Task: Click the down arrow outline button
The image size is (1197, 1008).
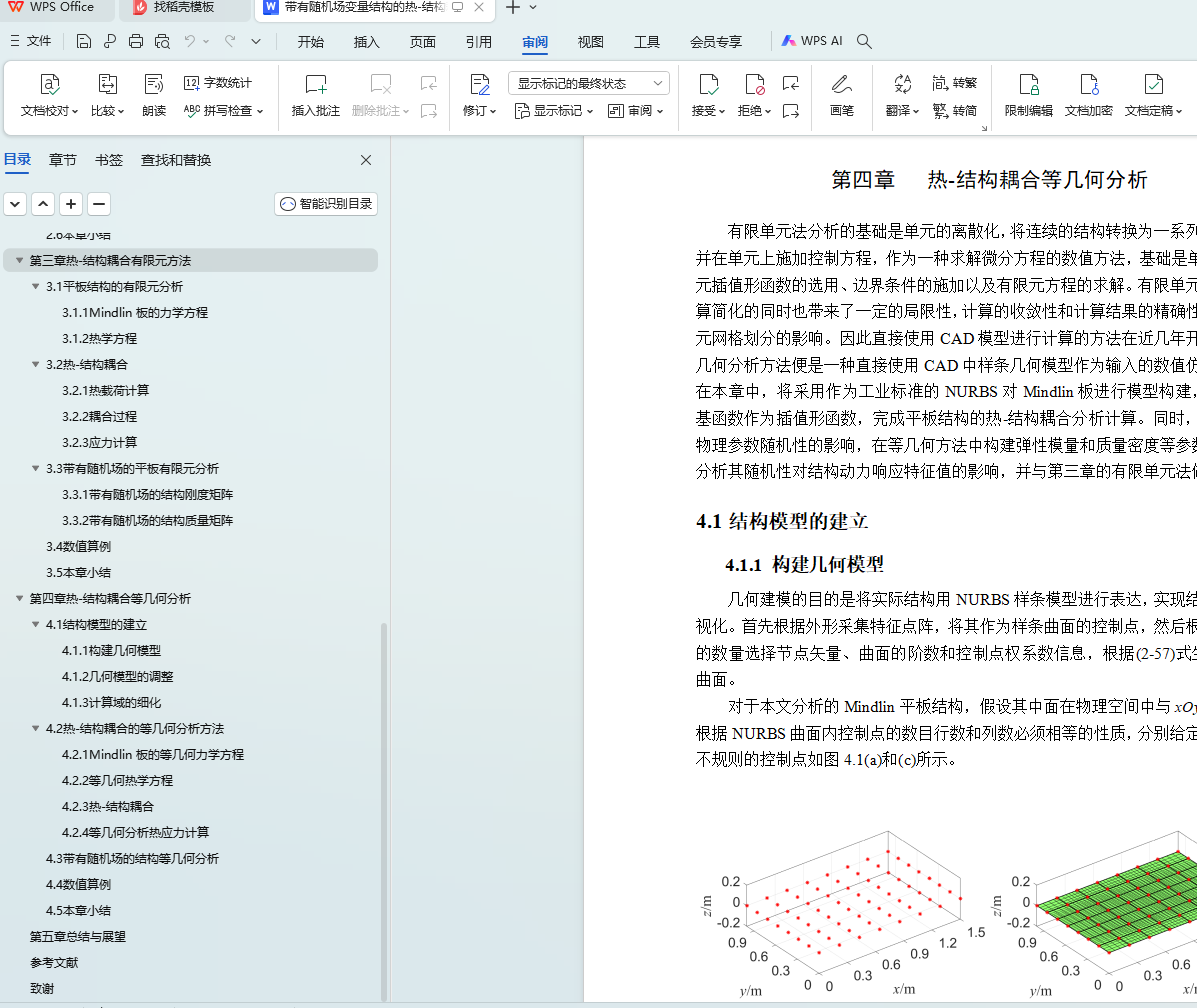Action: 15,204
